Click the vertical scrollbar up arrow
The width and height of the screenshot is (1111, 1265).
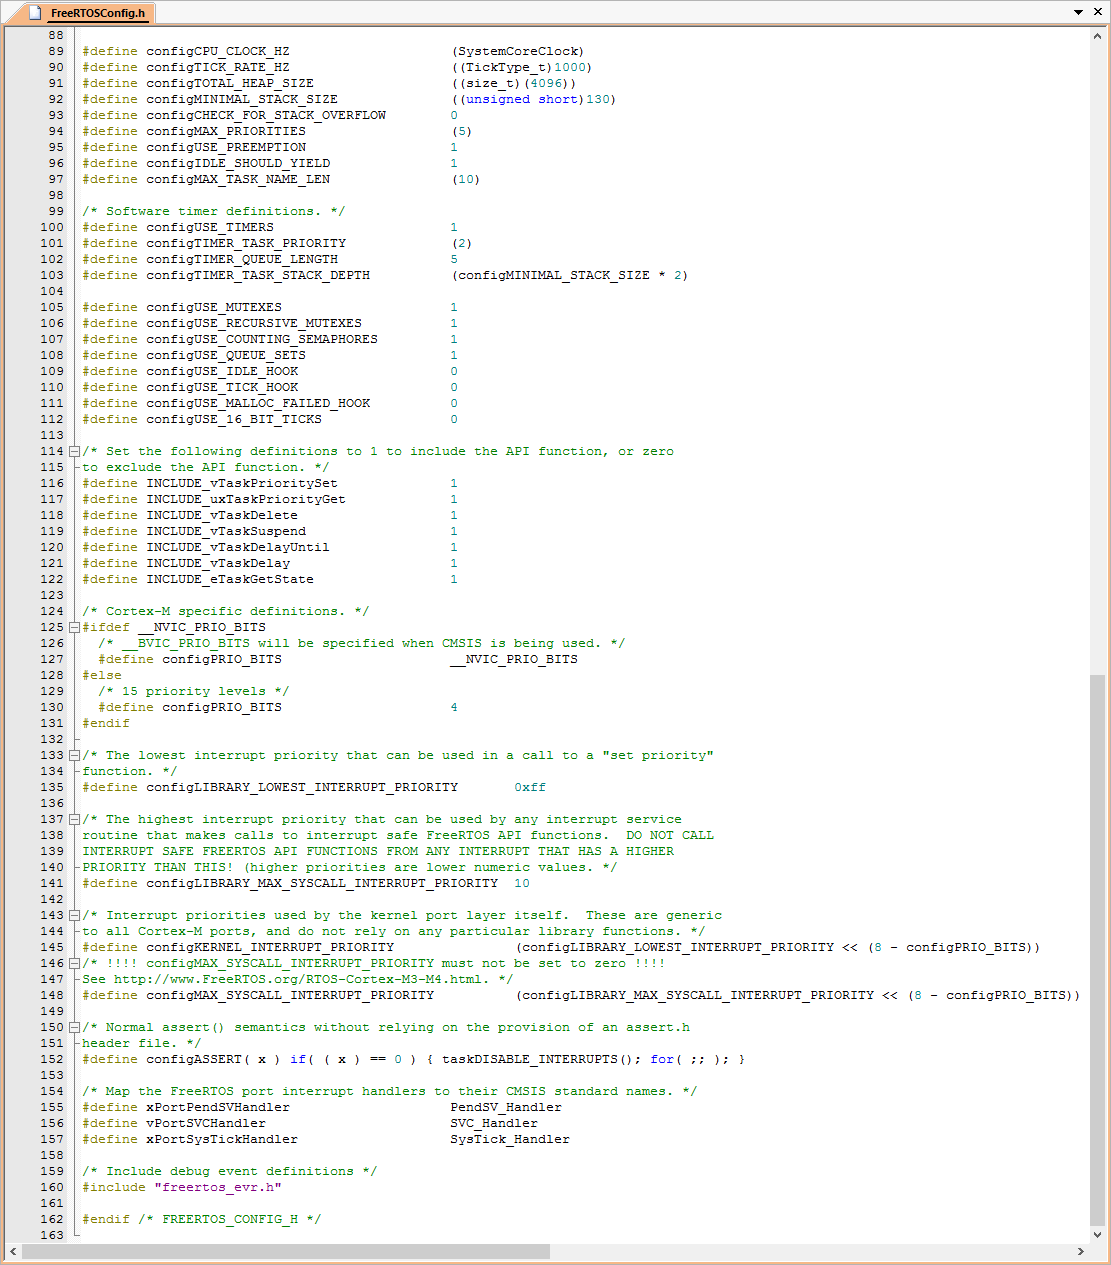[1097, 36]
